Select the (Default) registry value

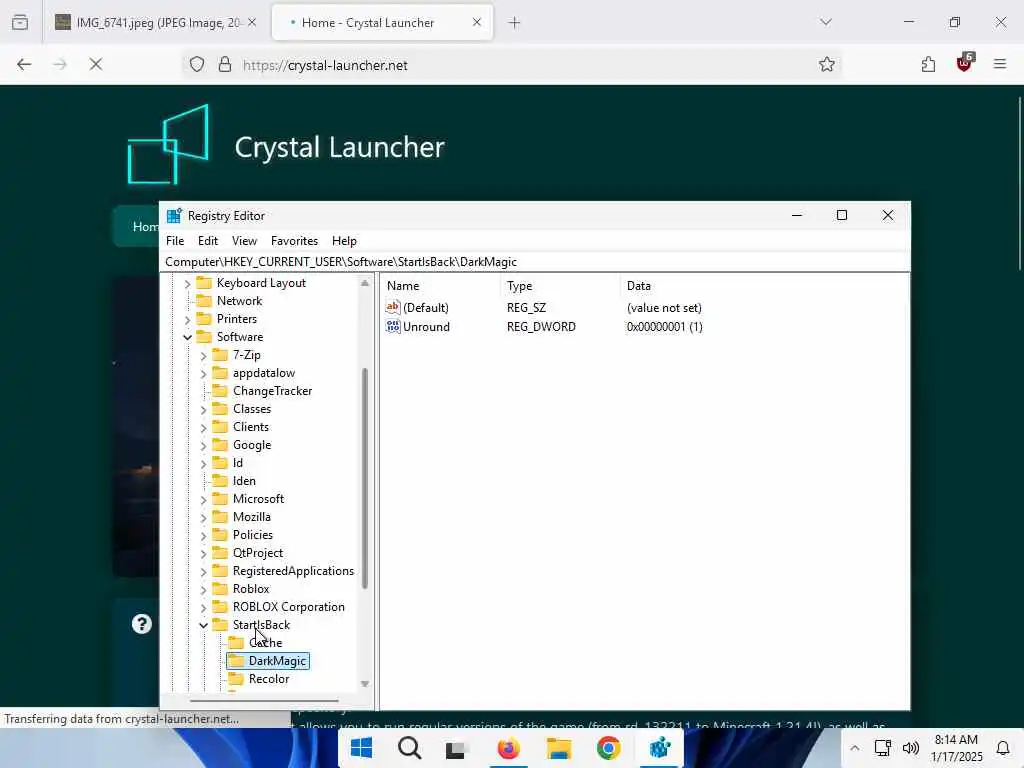pos(426,308)
